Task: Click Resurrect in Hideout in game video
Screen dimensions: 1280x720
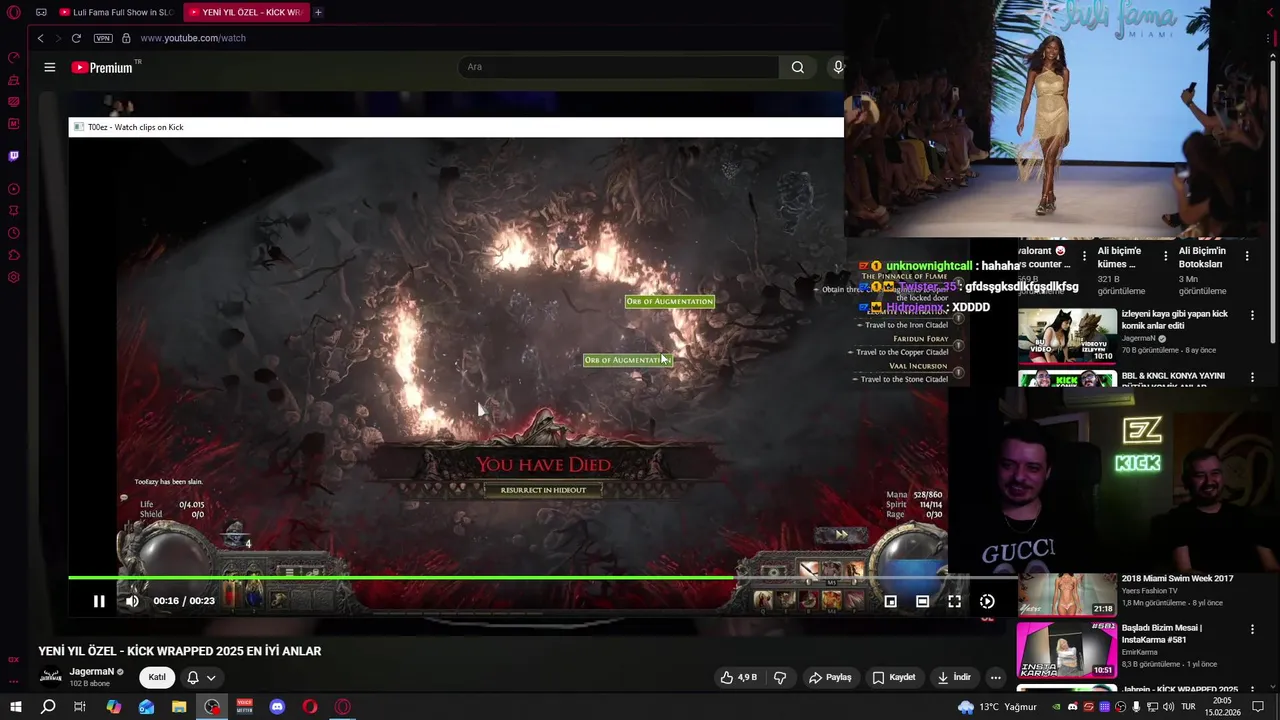Action: point(543,490)
